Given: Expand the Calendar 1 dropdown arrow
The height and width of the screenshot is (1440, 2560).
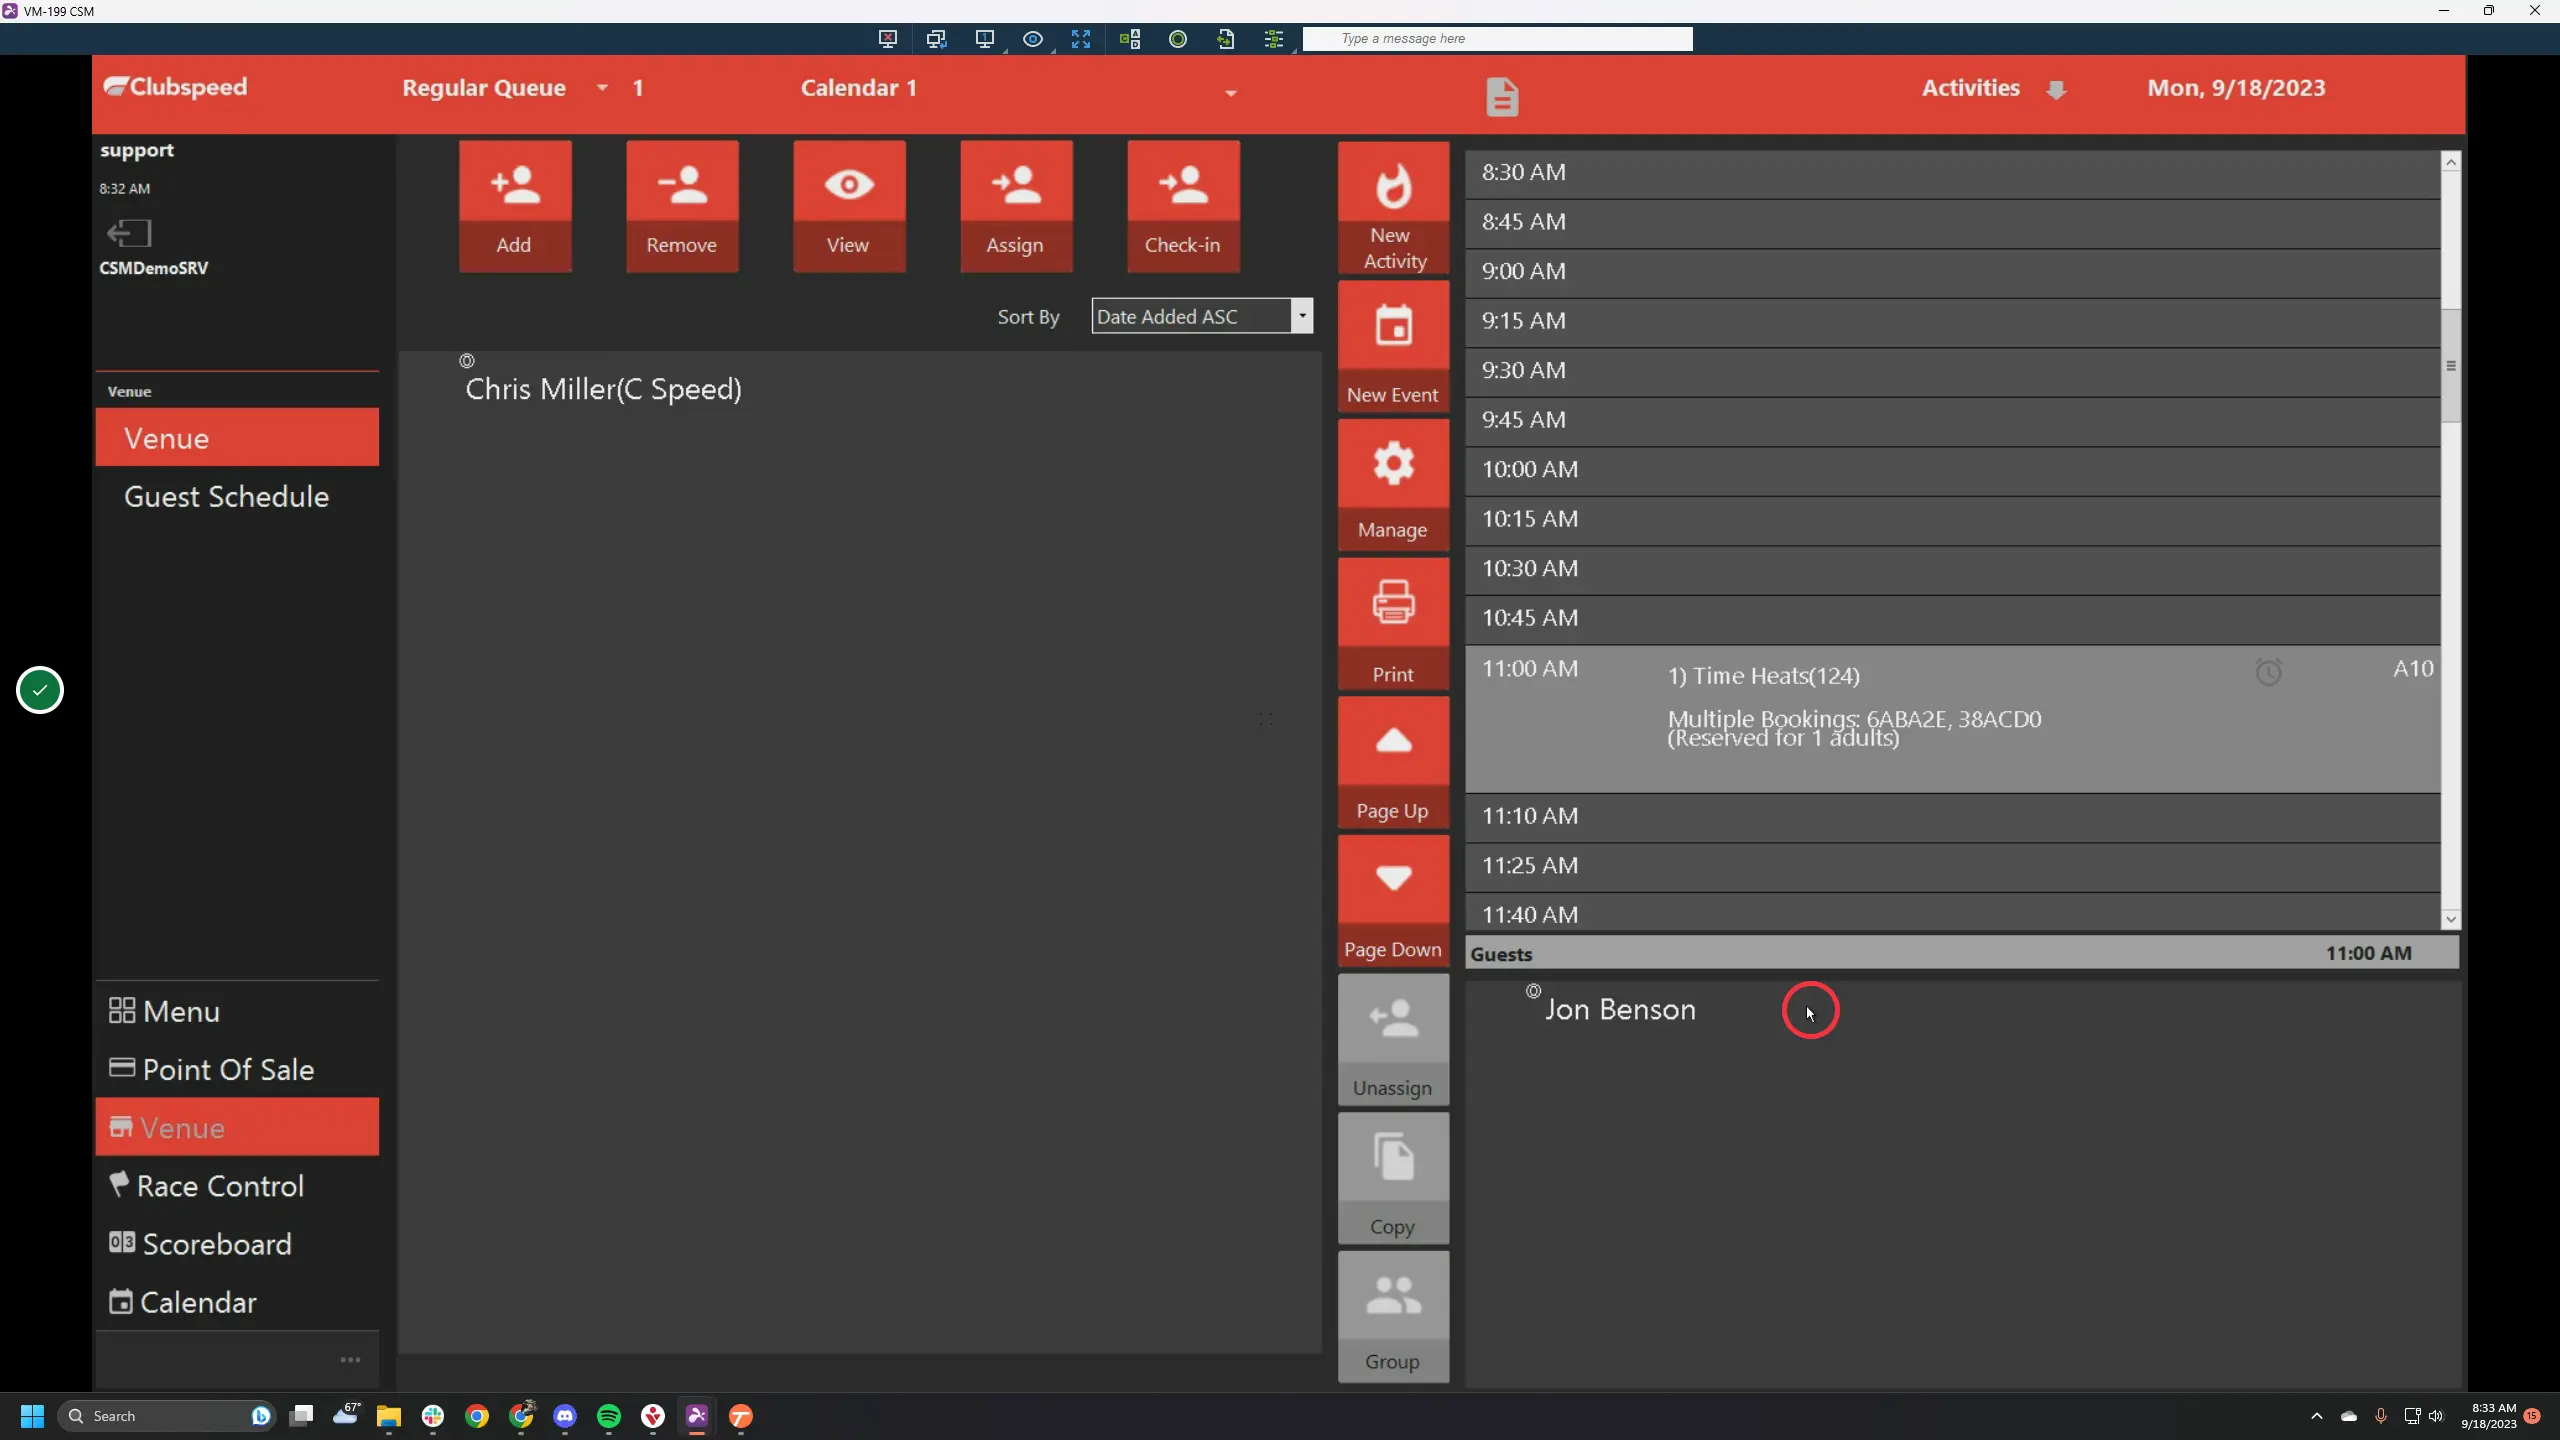Looking at the screenshot, I should click(1231, 93).
